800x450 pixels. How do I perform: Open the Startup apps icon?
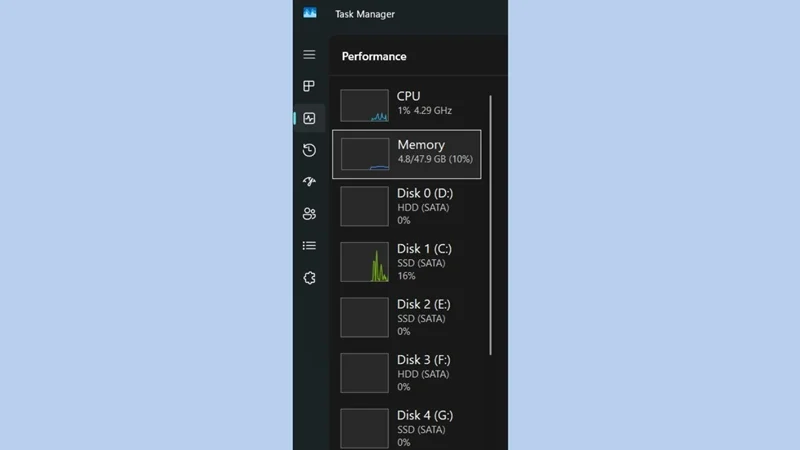pyautogui.click(x=309, y=182)
